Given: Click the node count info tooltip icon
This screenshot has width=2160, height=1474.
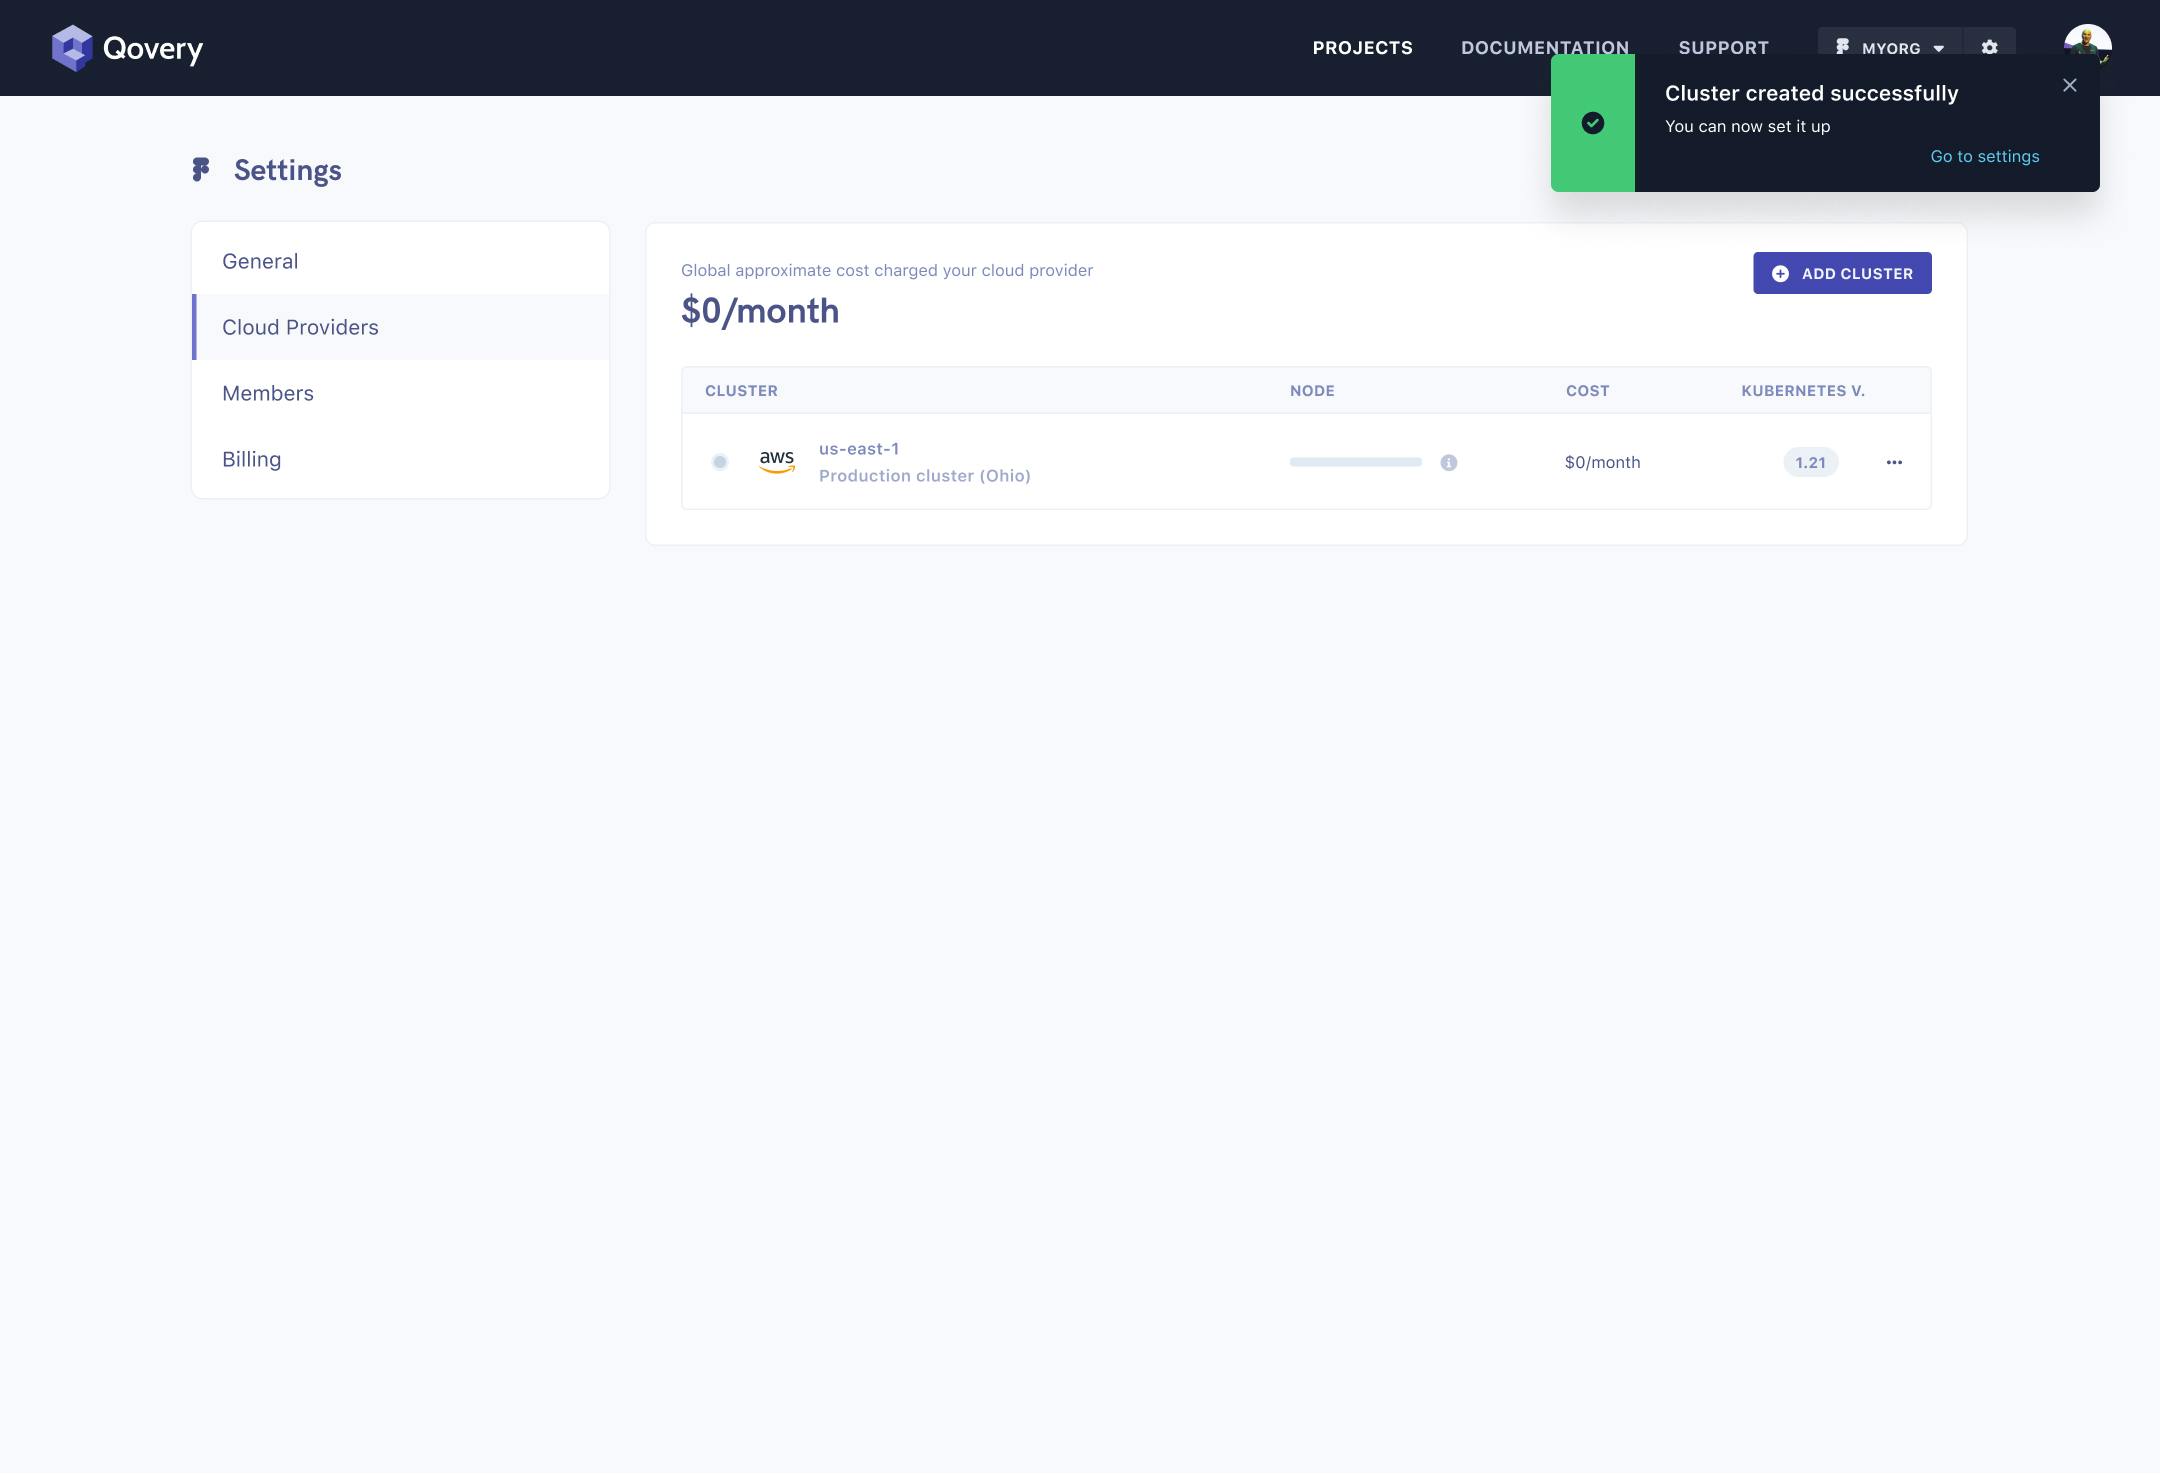Looking at the screenshot, I should click(x=1448, y=461).
